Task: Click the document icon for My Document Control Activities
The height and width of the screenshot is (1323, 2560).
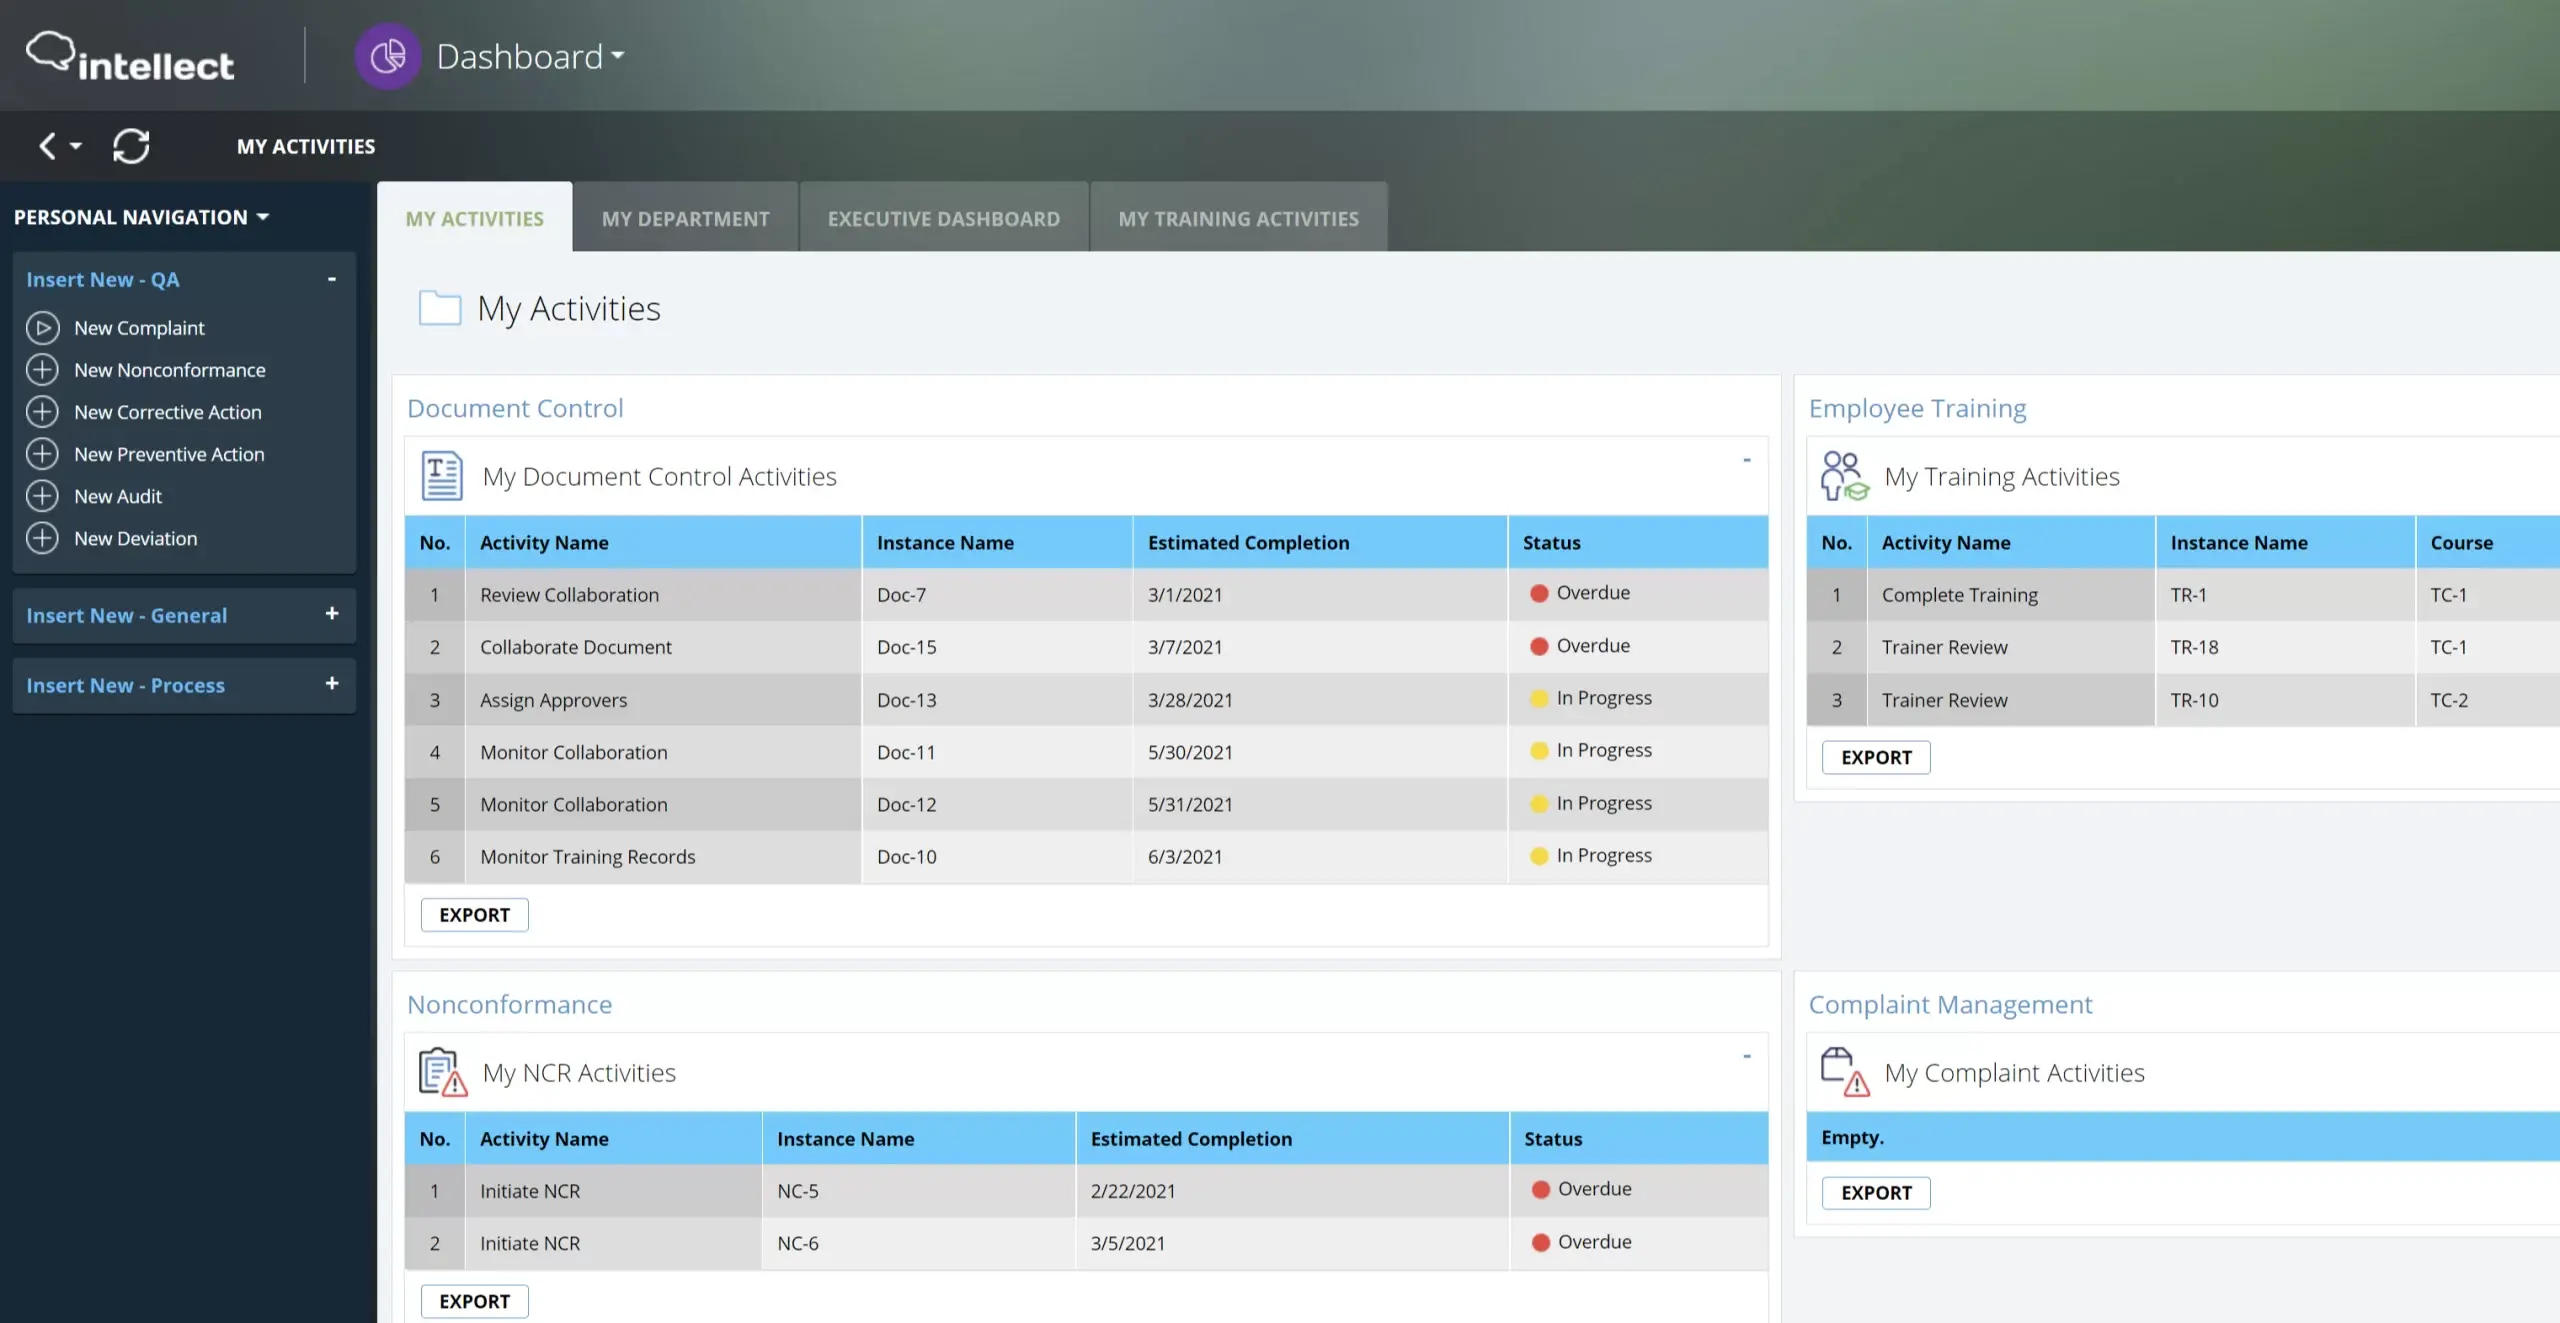Action: tap(441, 476)
